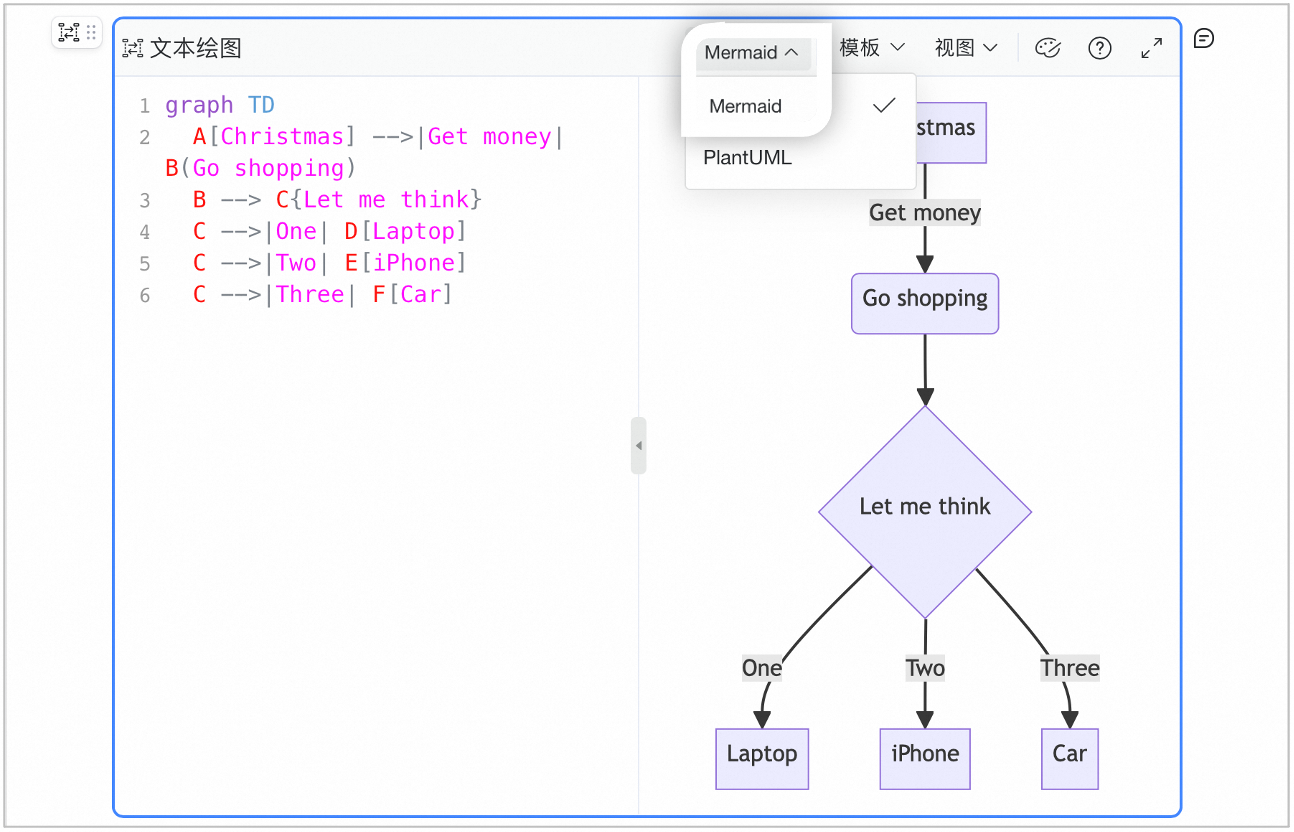Click the 'Go shopping' diagram node
1294x832 pixels.
925,304
